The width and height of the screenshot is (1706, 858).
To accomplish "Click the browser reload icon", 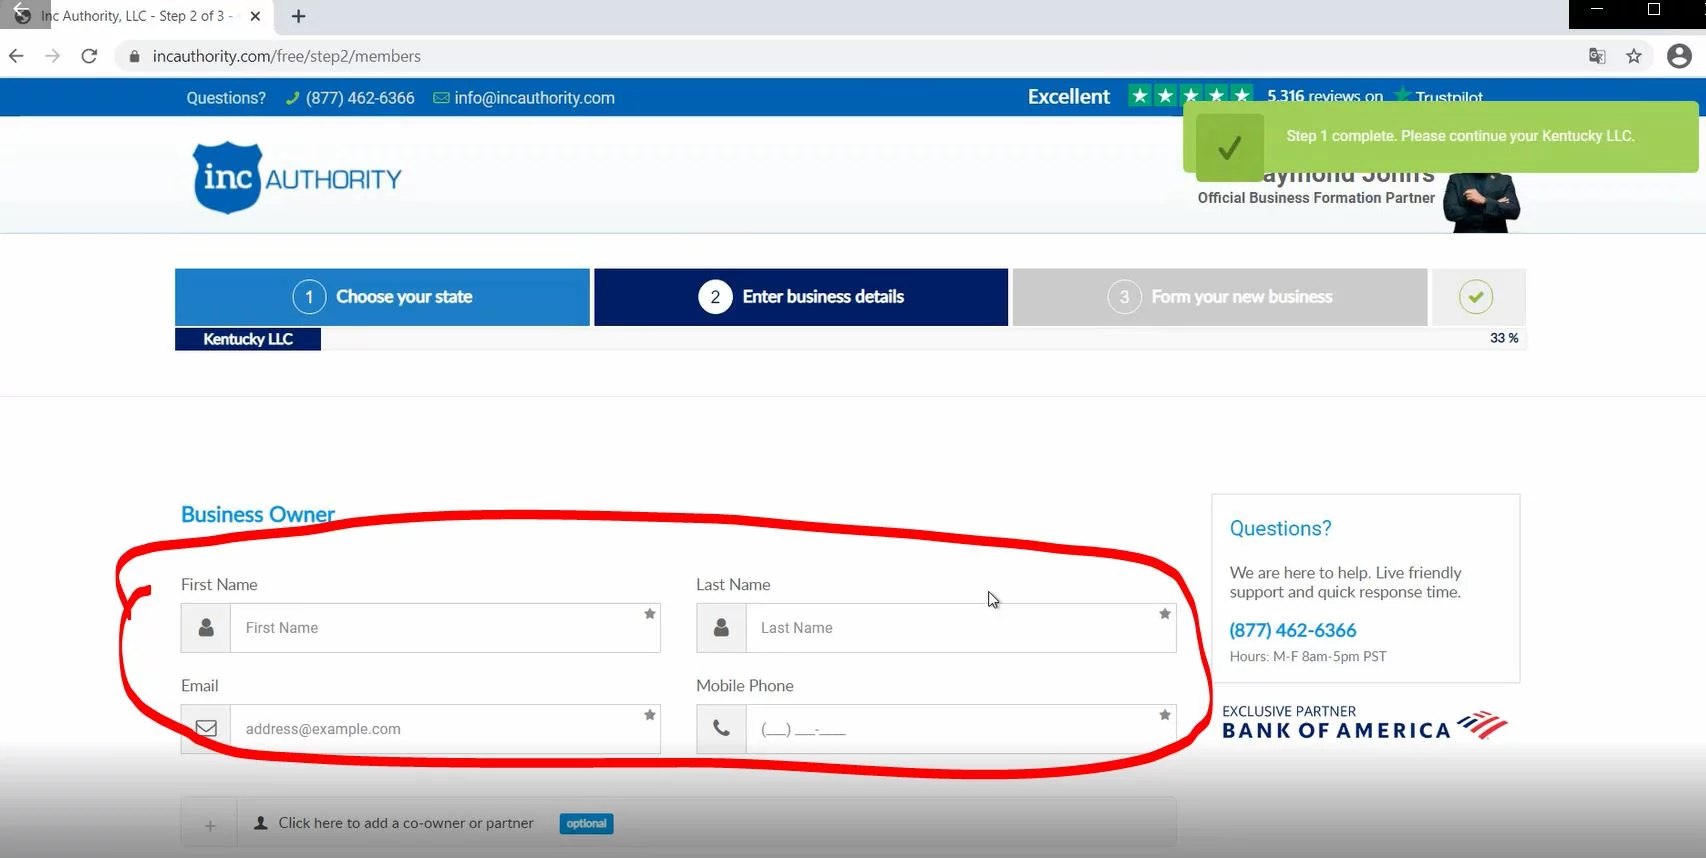I will pos(89,56).
